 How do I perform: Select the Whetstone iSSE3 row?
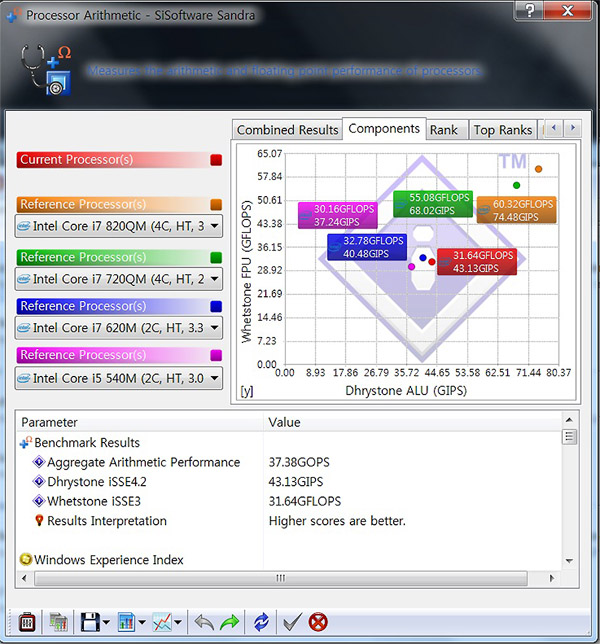(x=94, y=501)
